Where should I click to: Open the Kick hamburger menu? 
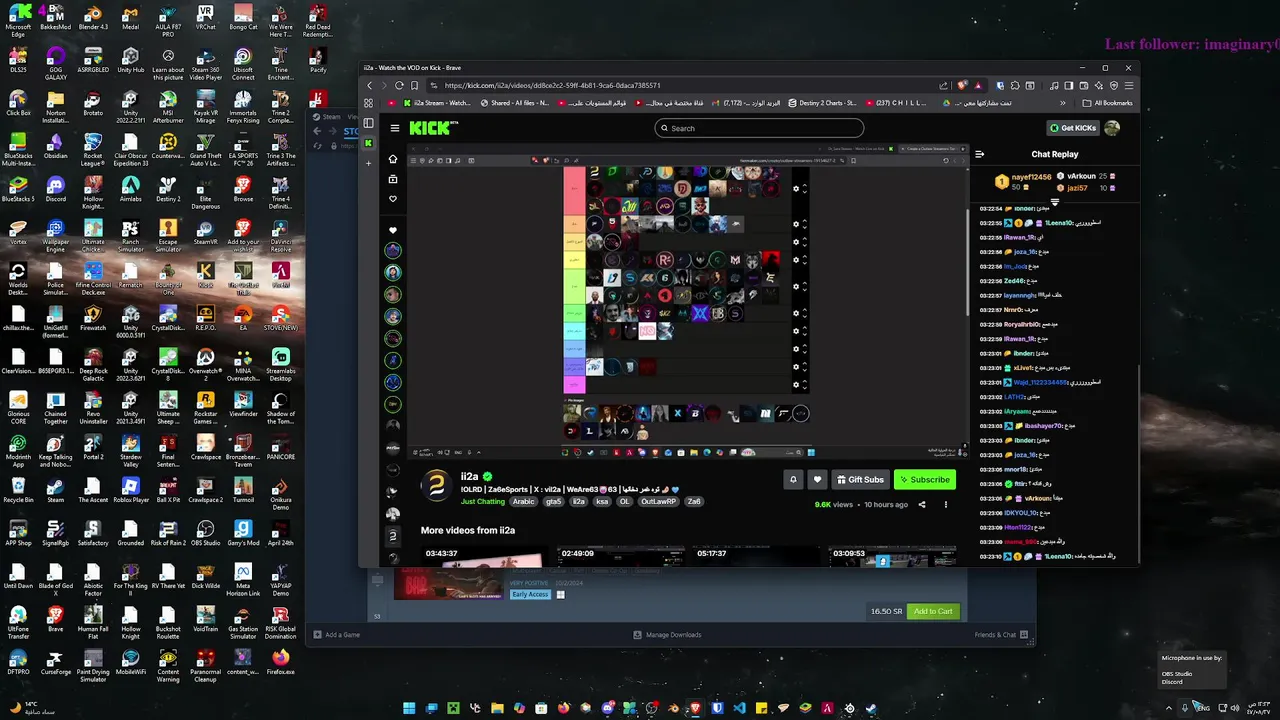(395, 128)
